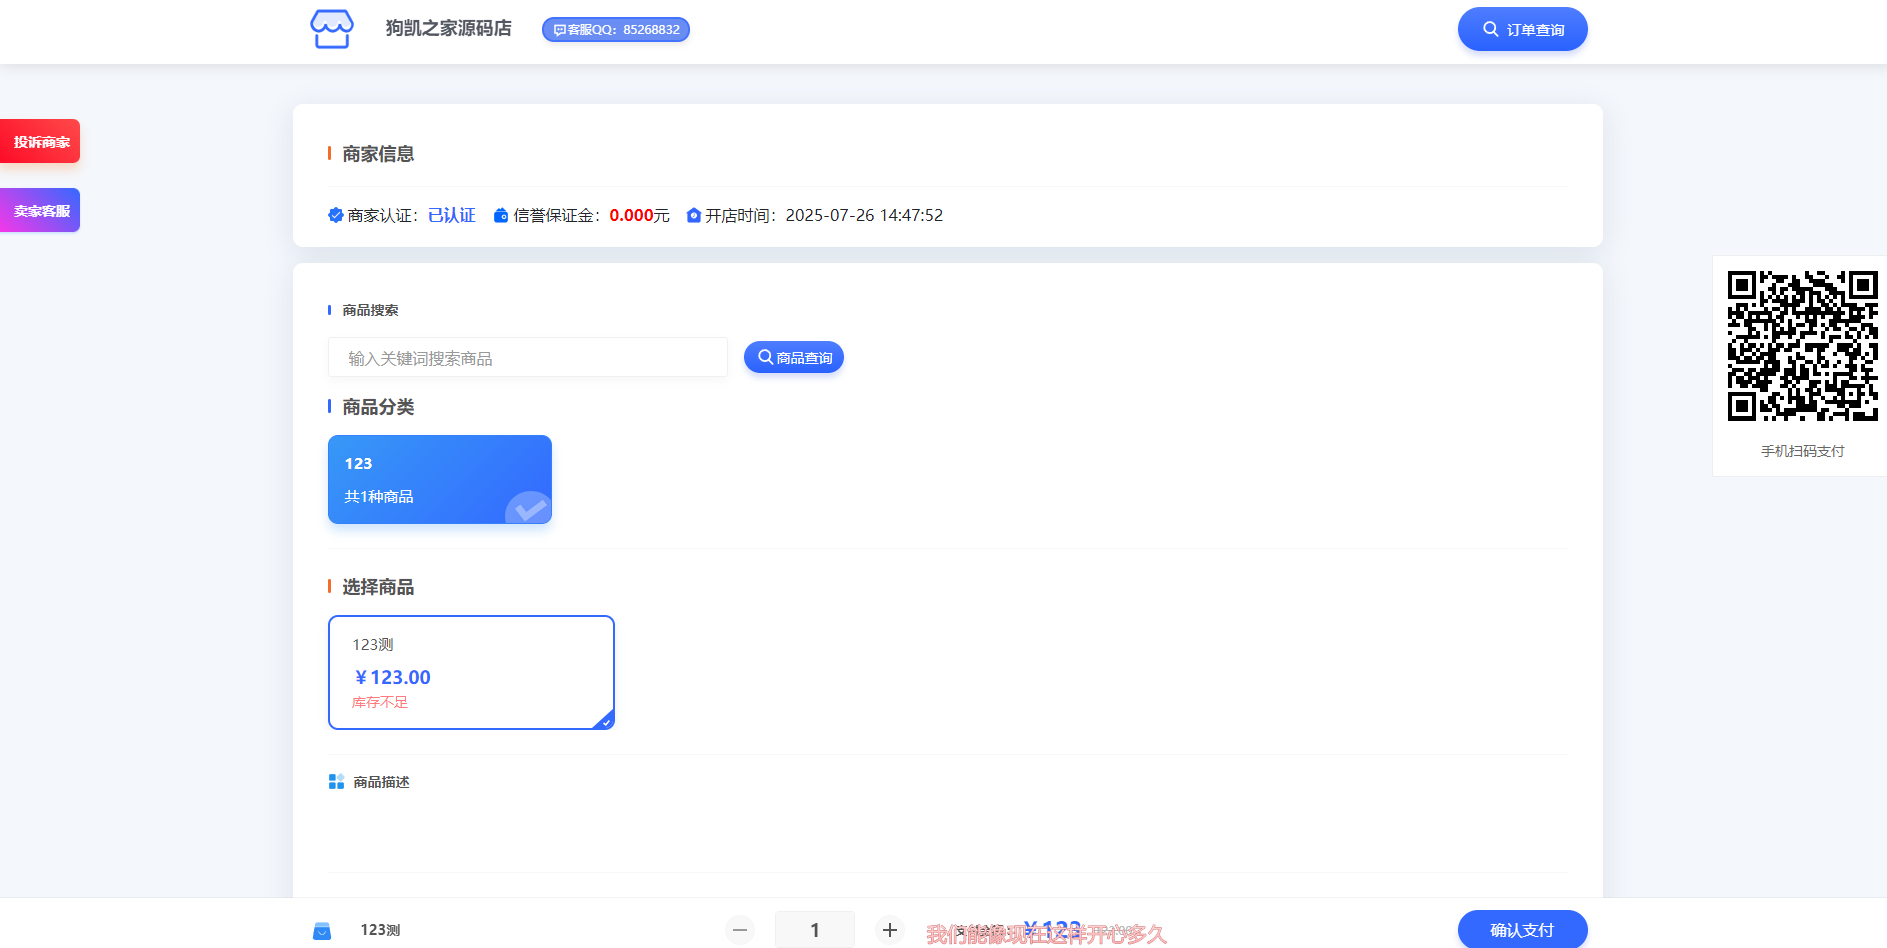Decrease quantity with the minus stepper

[740, 929]
